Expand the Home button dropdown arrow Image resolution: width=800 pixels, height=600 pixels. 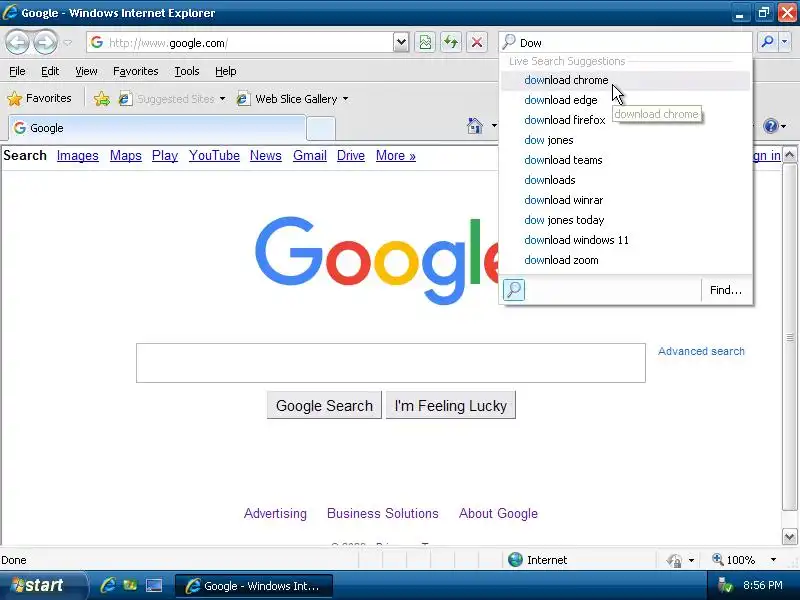tap(494, 126)
